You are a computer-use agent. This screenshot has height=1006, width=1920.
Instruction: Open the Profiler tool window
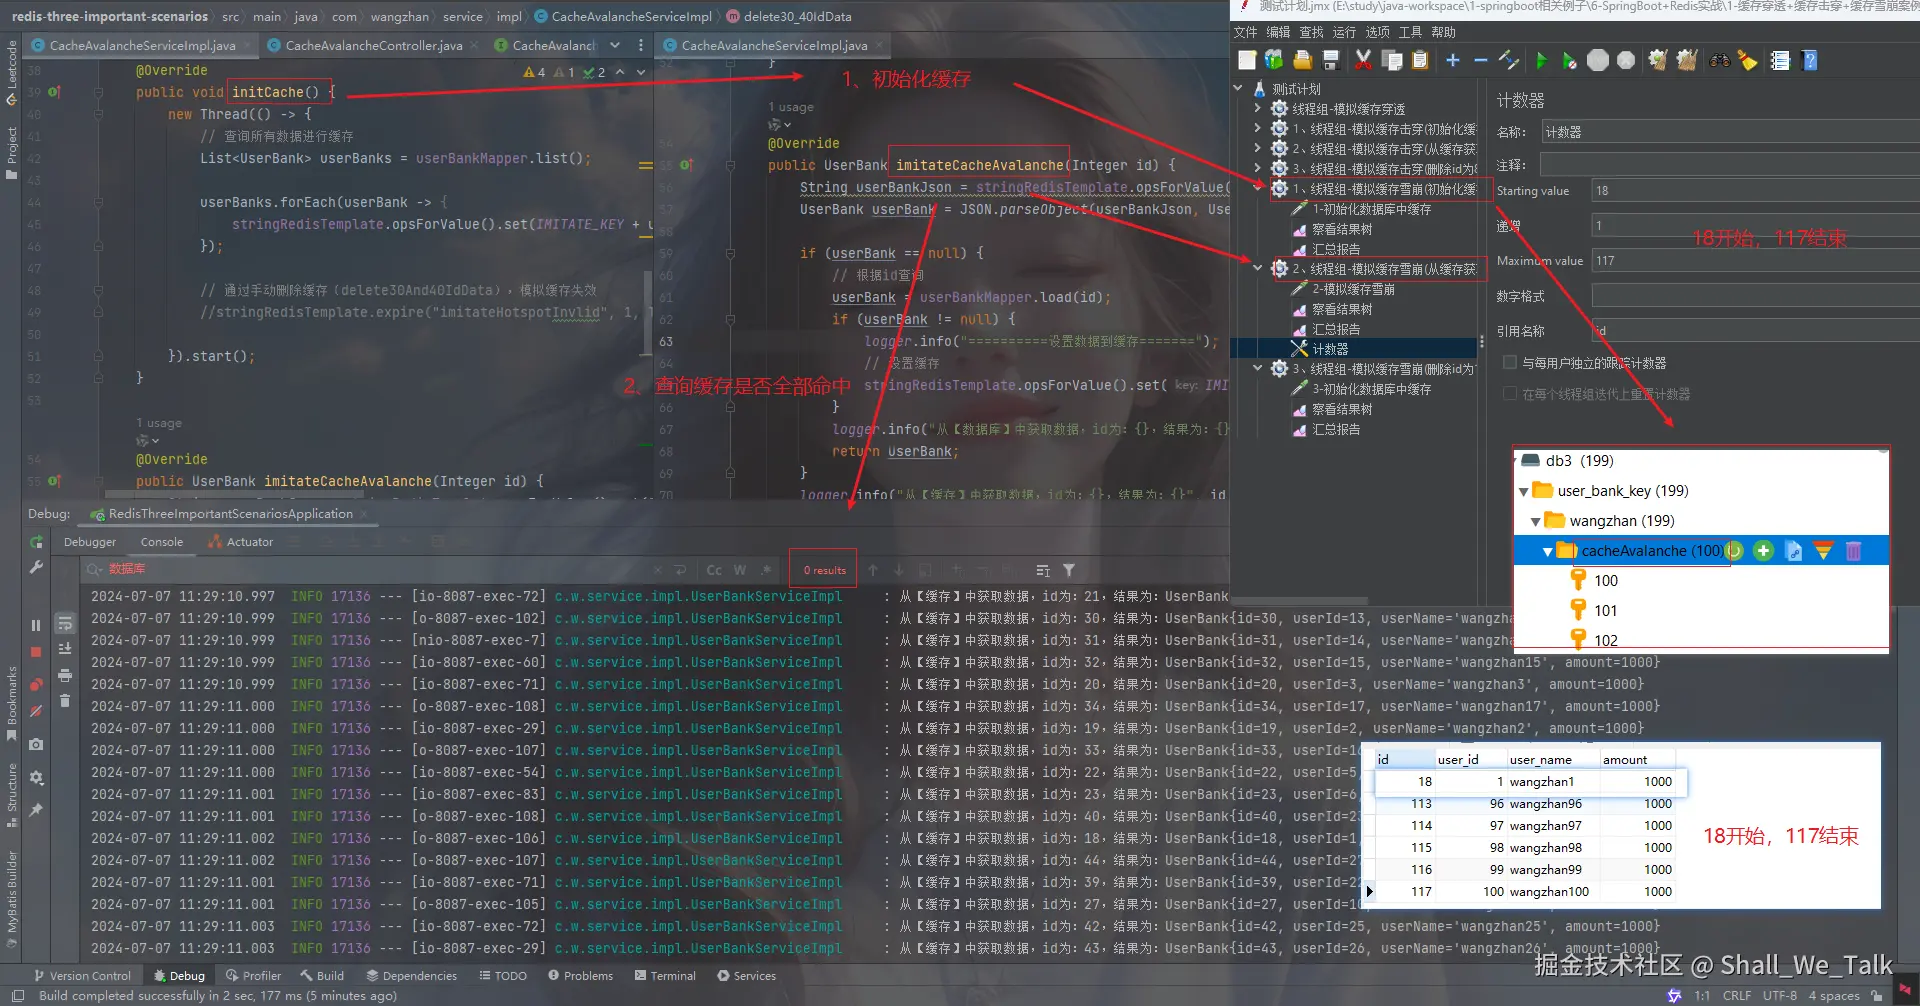point(253,976)
